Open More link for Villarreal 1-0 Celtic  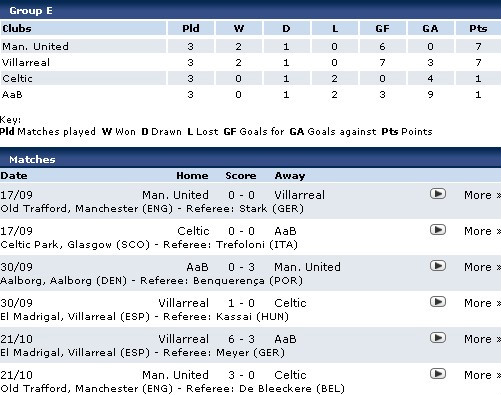tap(482, 303)
